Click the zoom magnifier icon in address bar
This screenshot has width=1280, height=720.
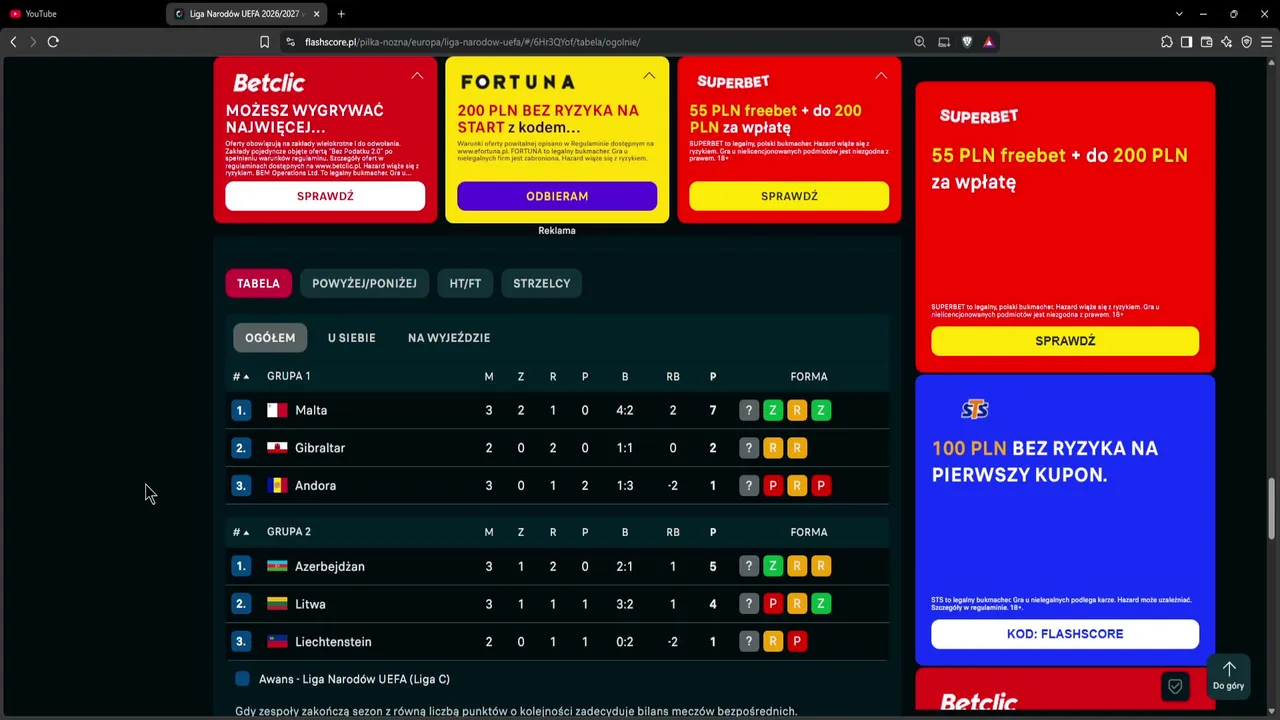(x=920, y=42)
